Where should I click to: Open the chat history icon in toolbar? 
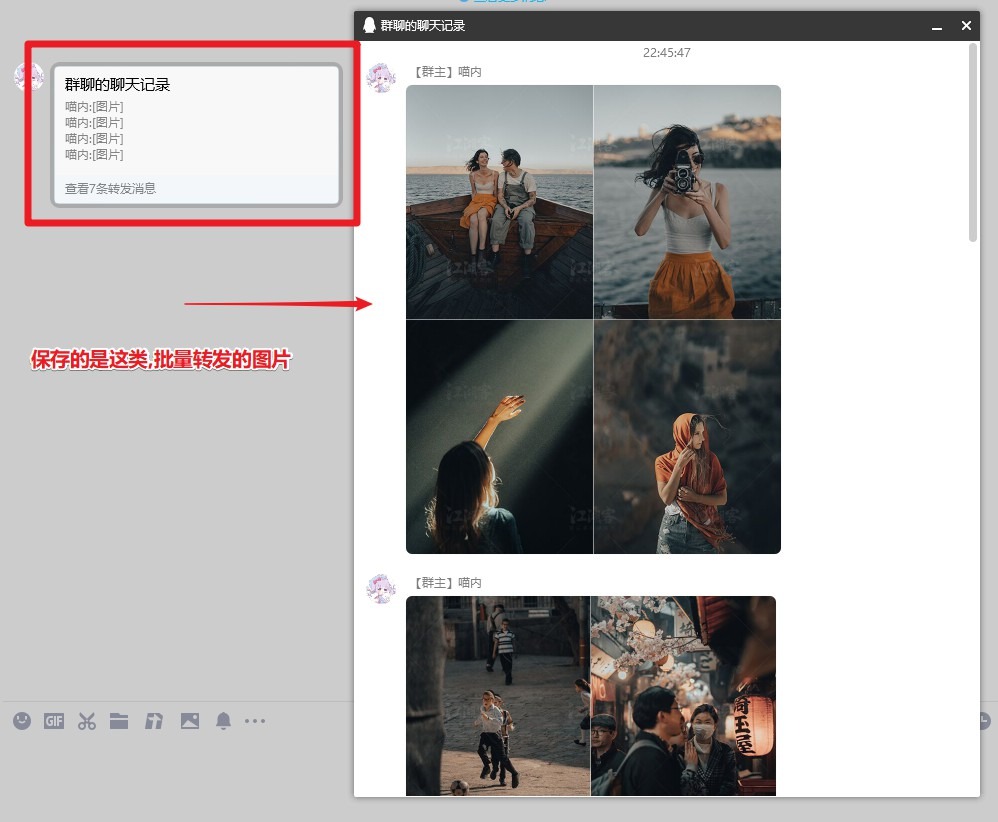coord(153,721)
